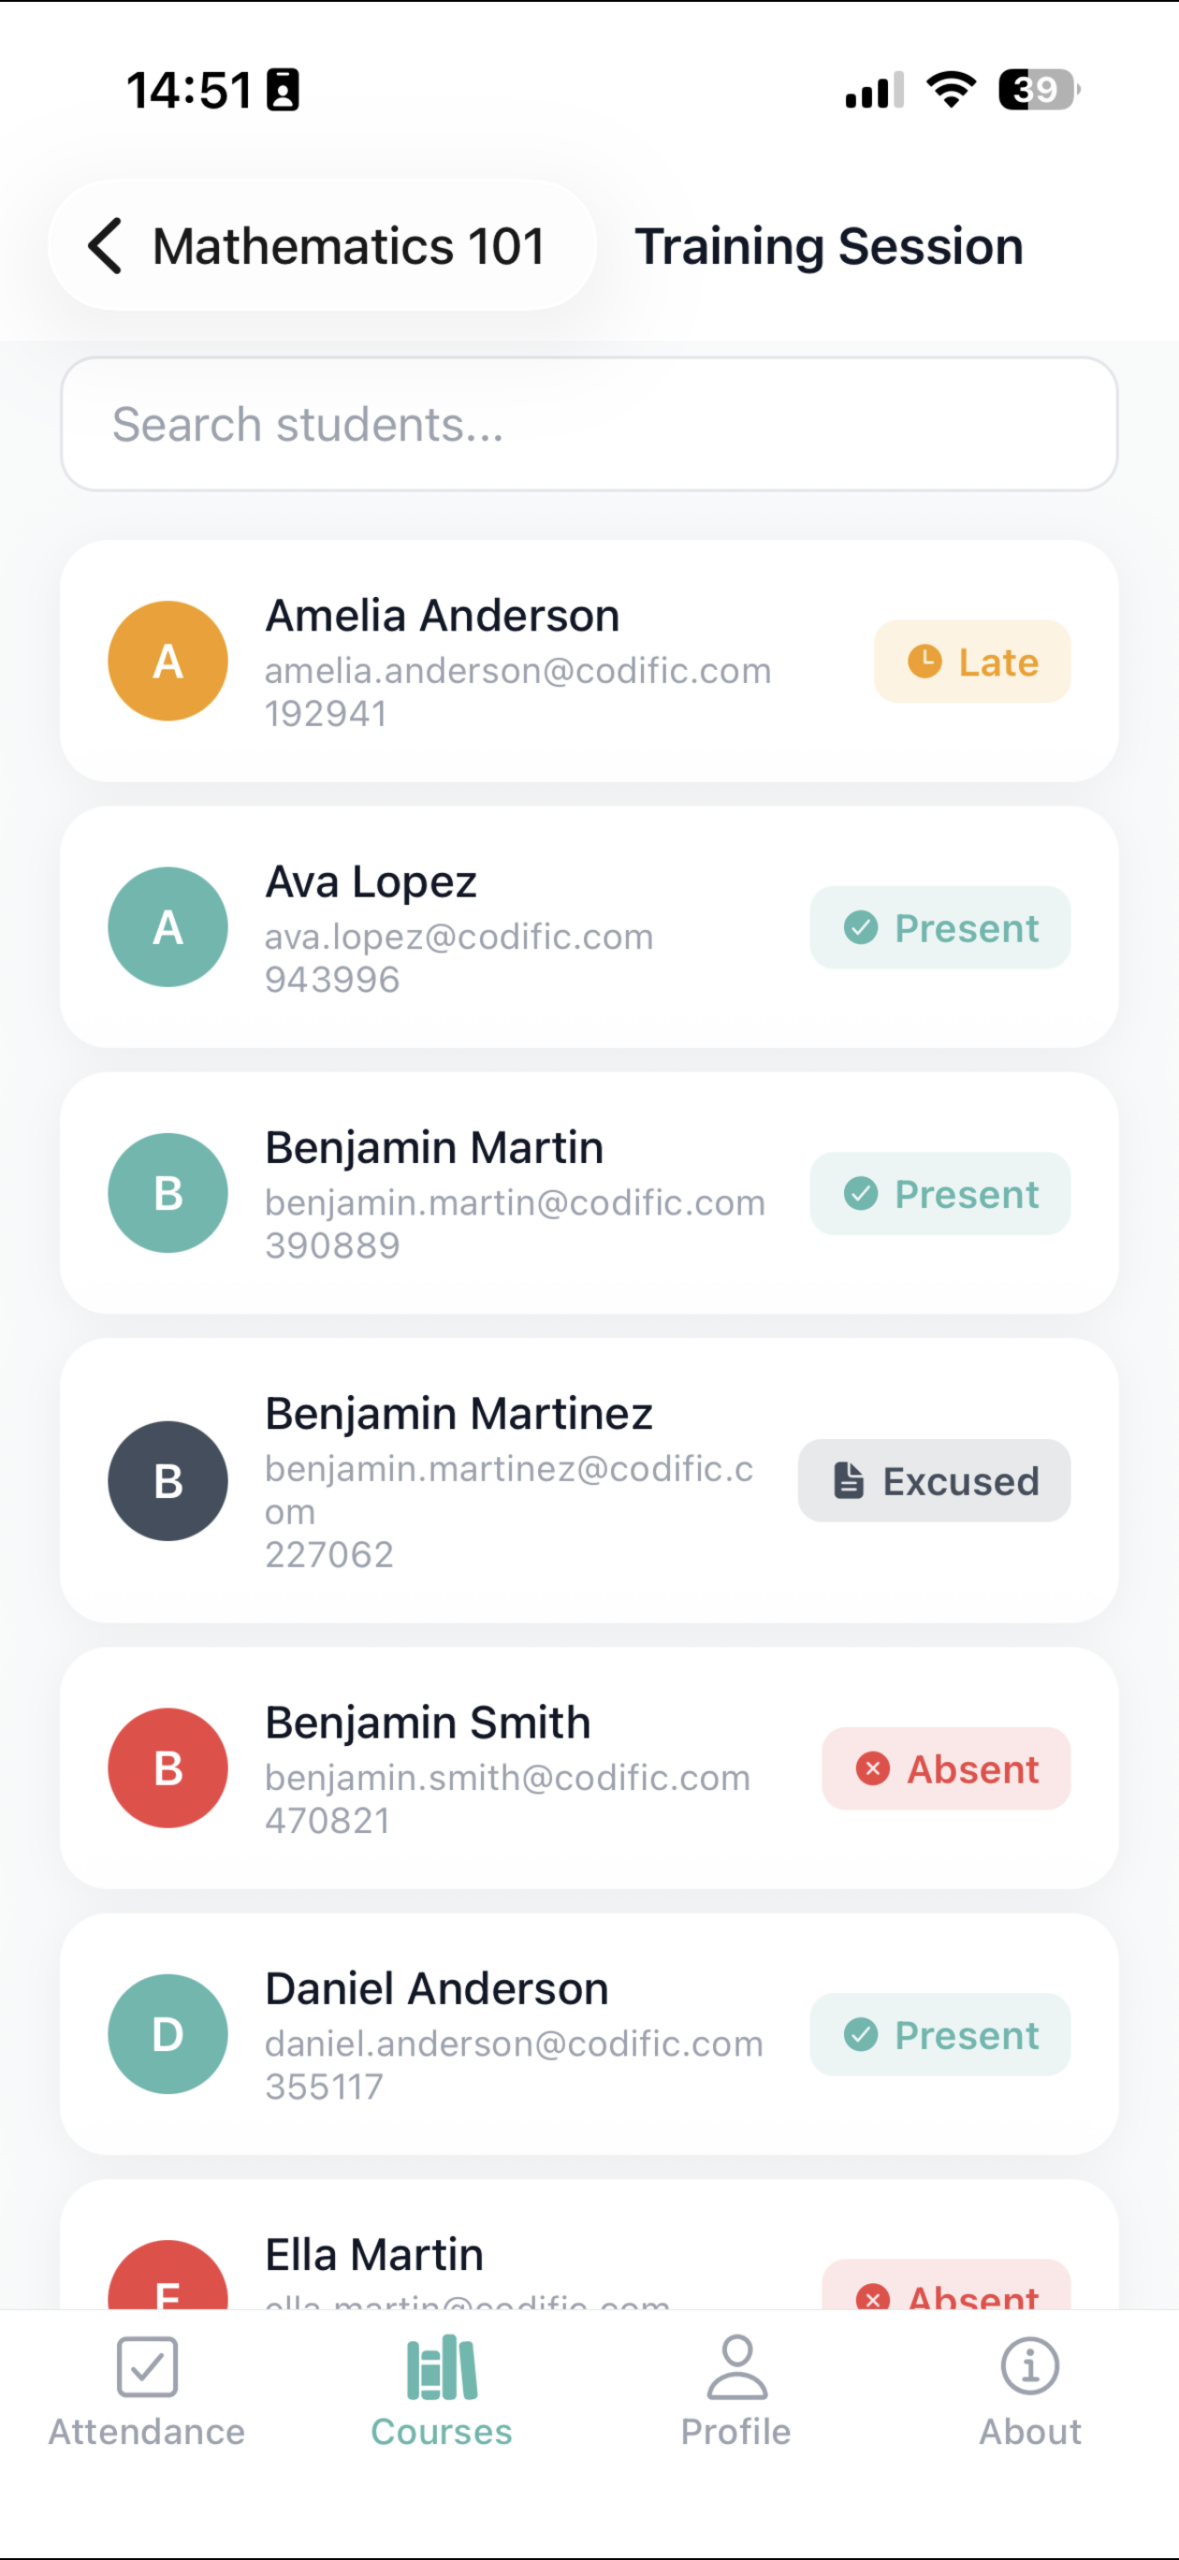The image size is (1179, 2560).
Task: Open the Attendance checkmark tab
Action: tap(147, 2385)
